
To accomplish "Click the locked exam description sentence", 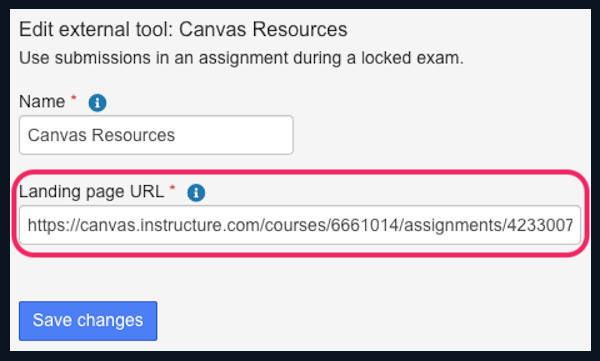I will point(241,58).
